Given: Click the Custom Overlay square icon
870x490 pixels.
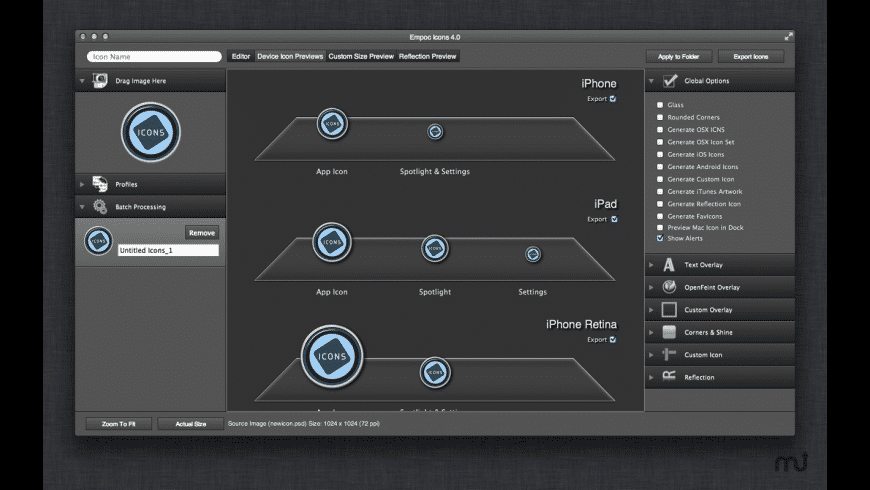Looking at the screenshot, I should pyautogui.click(x=669, y=310).
